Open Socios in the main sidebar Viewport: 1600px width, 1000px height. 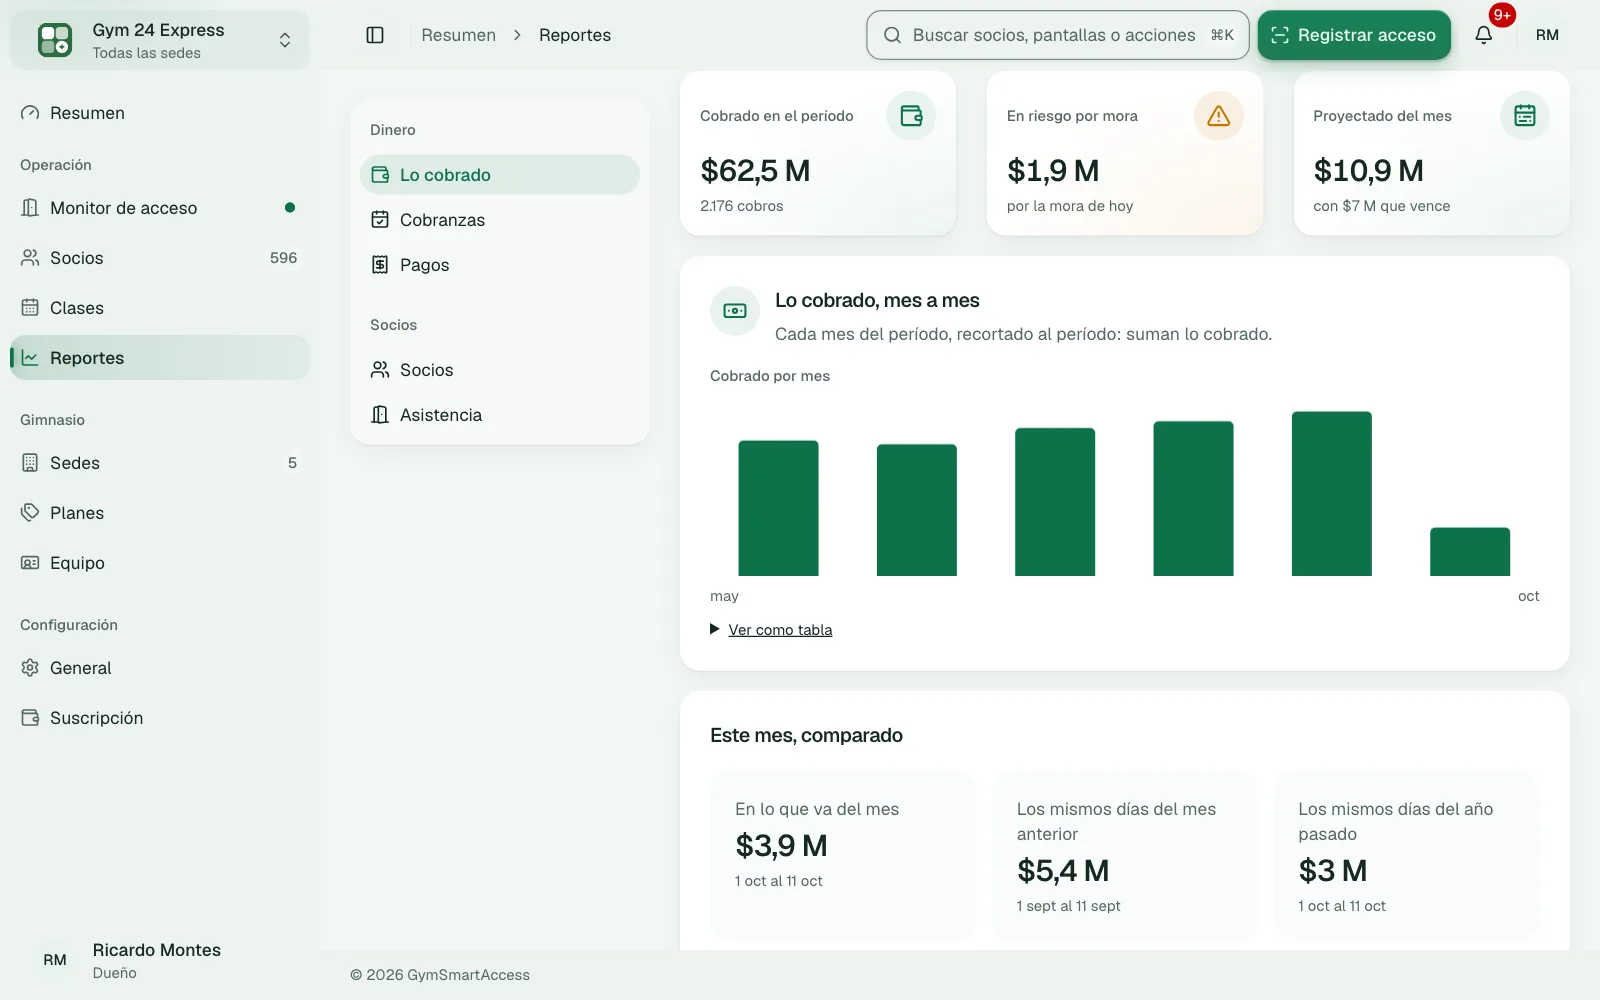pos(160,258)
